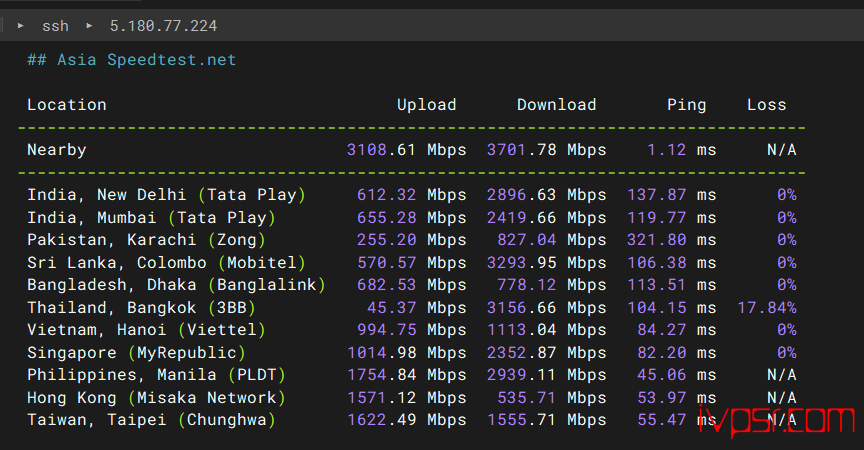The height and width of the screenshot is (450, 864).
Task: Click the 5.180.77.224 breadcrumb host
Action: pyautogui.click(x=163, y=26)
